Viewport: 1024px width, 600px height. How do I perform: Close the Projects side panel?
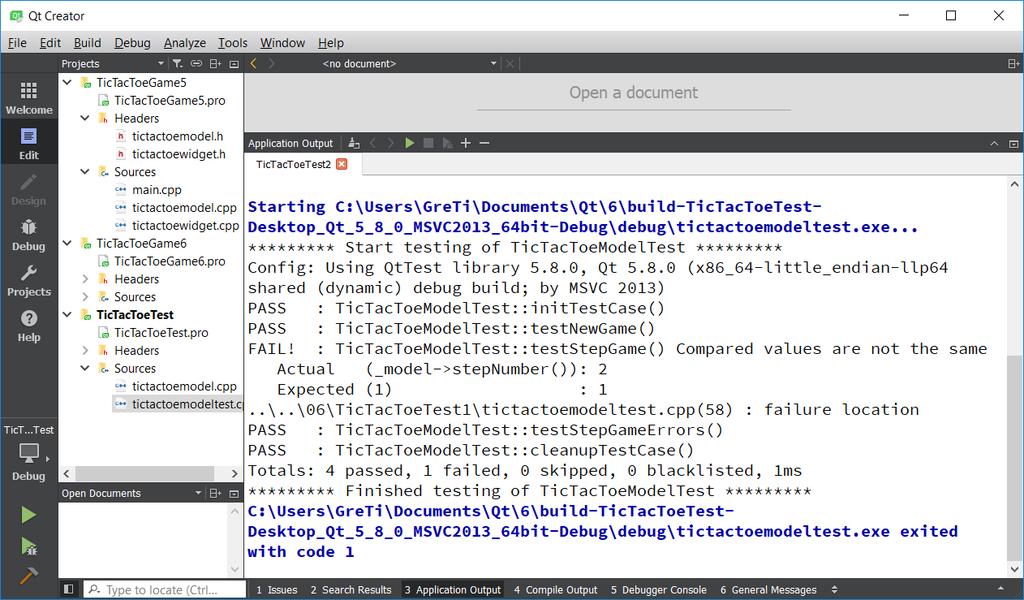234,63
